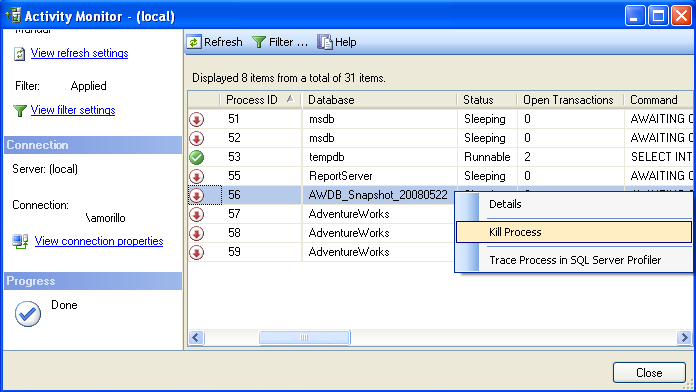The width and height of the screenshot is (696, 392).
Task: Click the scroll left arrow
Action: [x=196, y=337]
